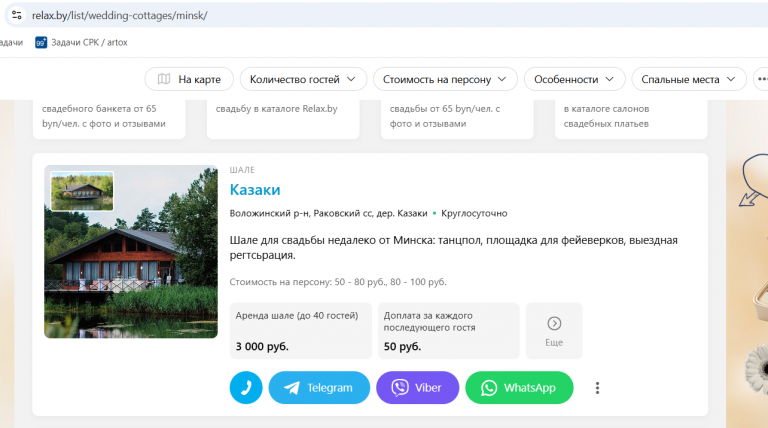Viewport: 768px width, 428px height.
Task: Call the venue with phone icon button
Action: point(246,388)
